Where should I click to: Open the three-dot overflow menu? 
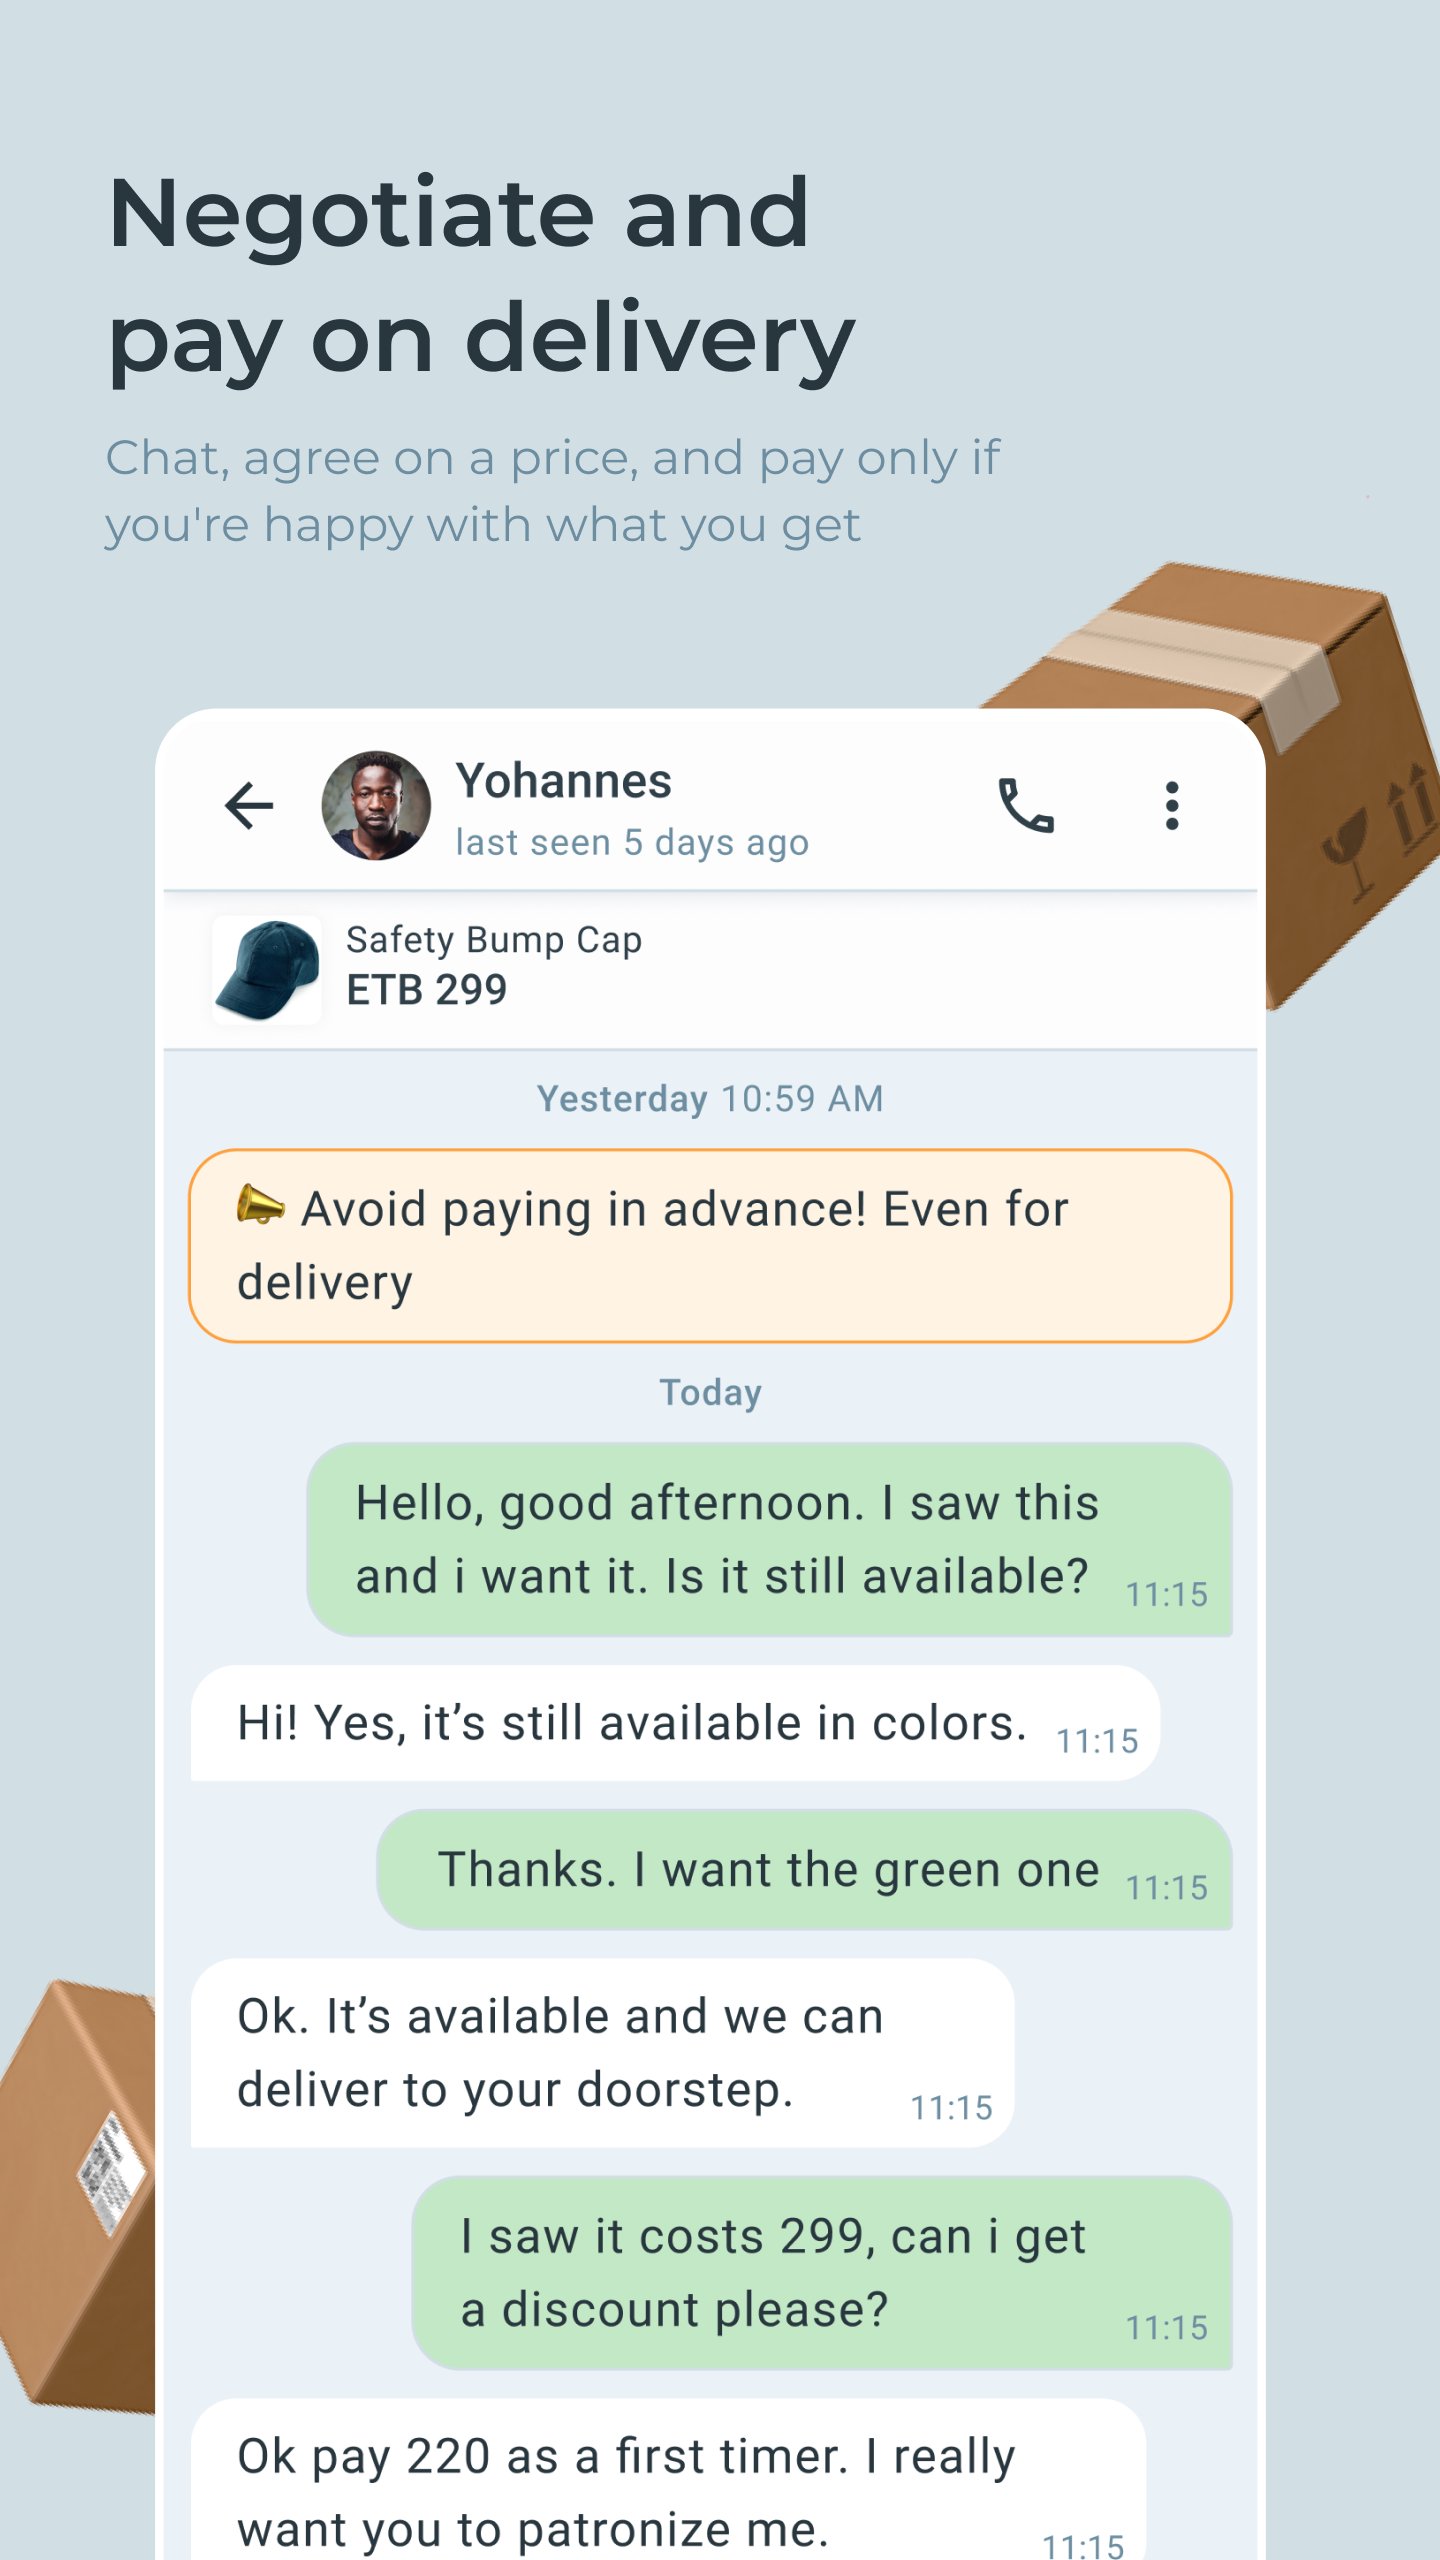click(x=1172, y=806)
